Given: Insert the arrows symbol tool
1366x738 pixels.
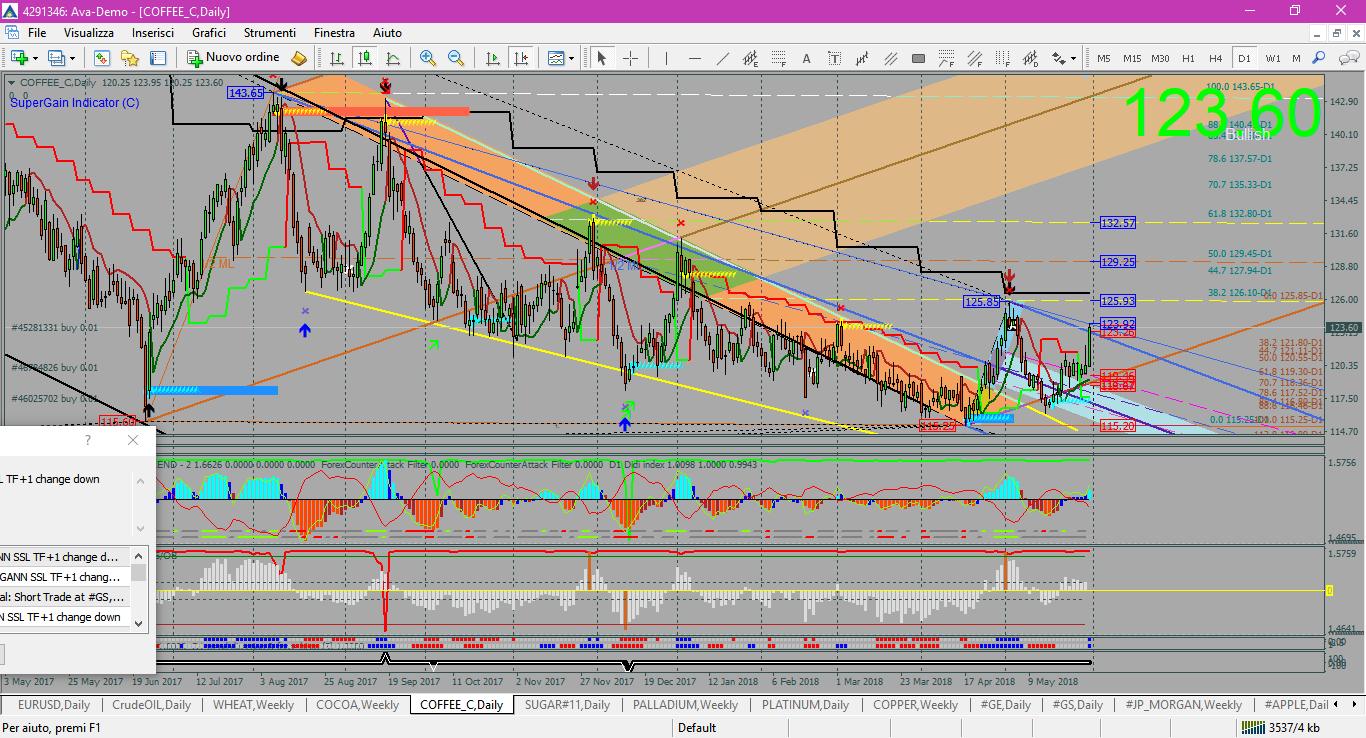Looking at the screenshot, I should coord(1059,58).
